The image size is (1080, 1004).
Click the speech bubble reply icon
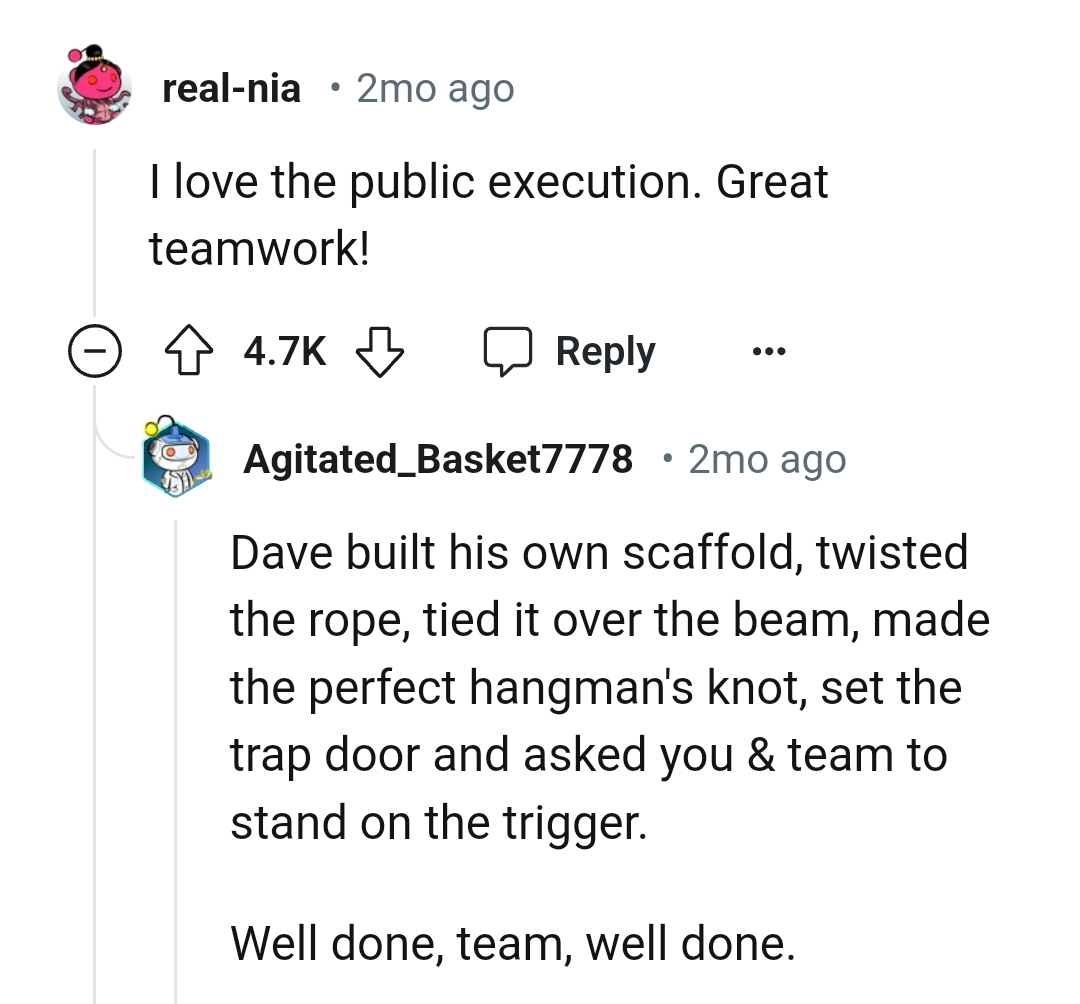[x=510, y=351]
